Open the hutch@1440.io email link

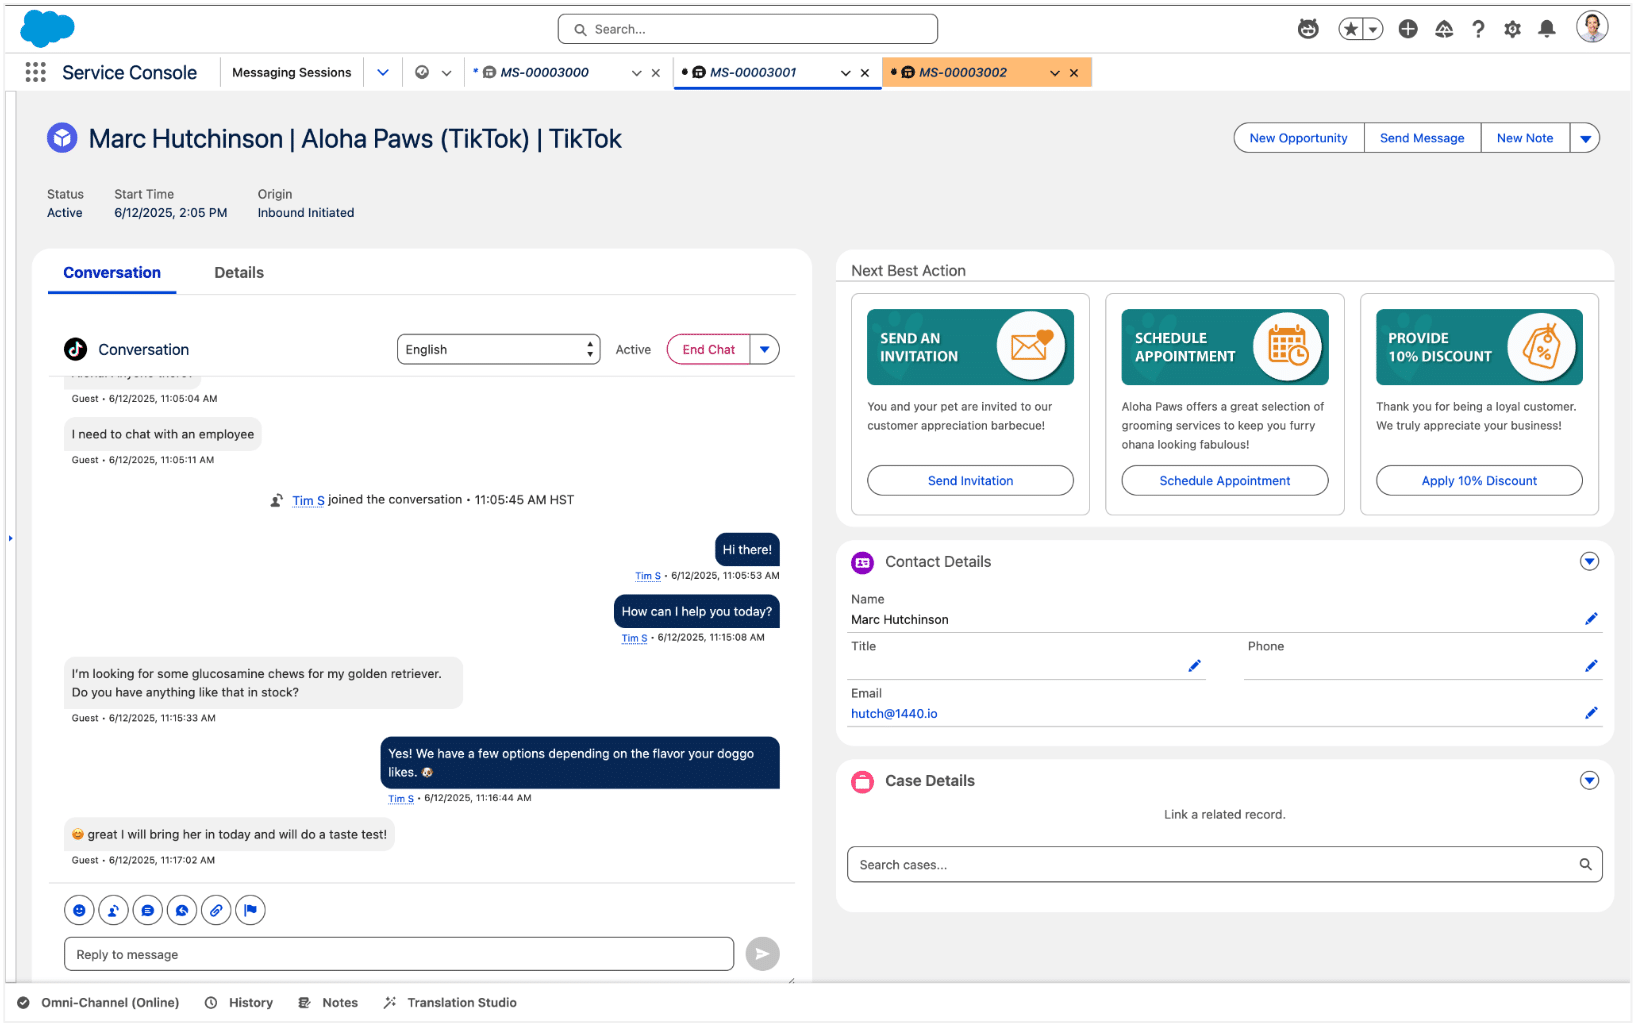(894, 714)
